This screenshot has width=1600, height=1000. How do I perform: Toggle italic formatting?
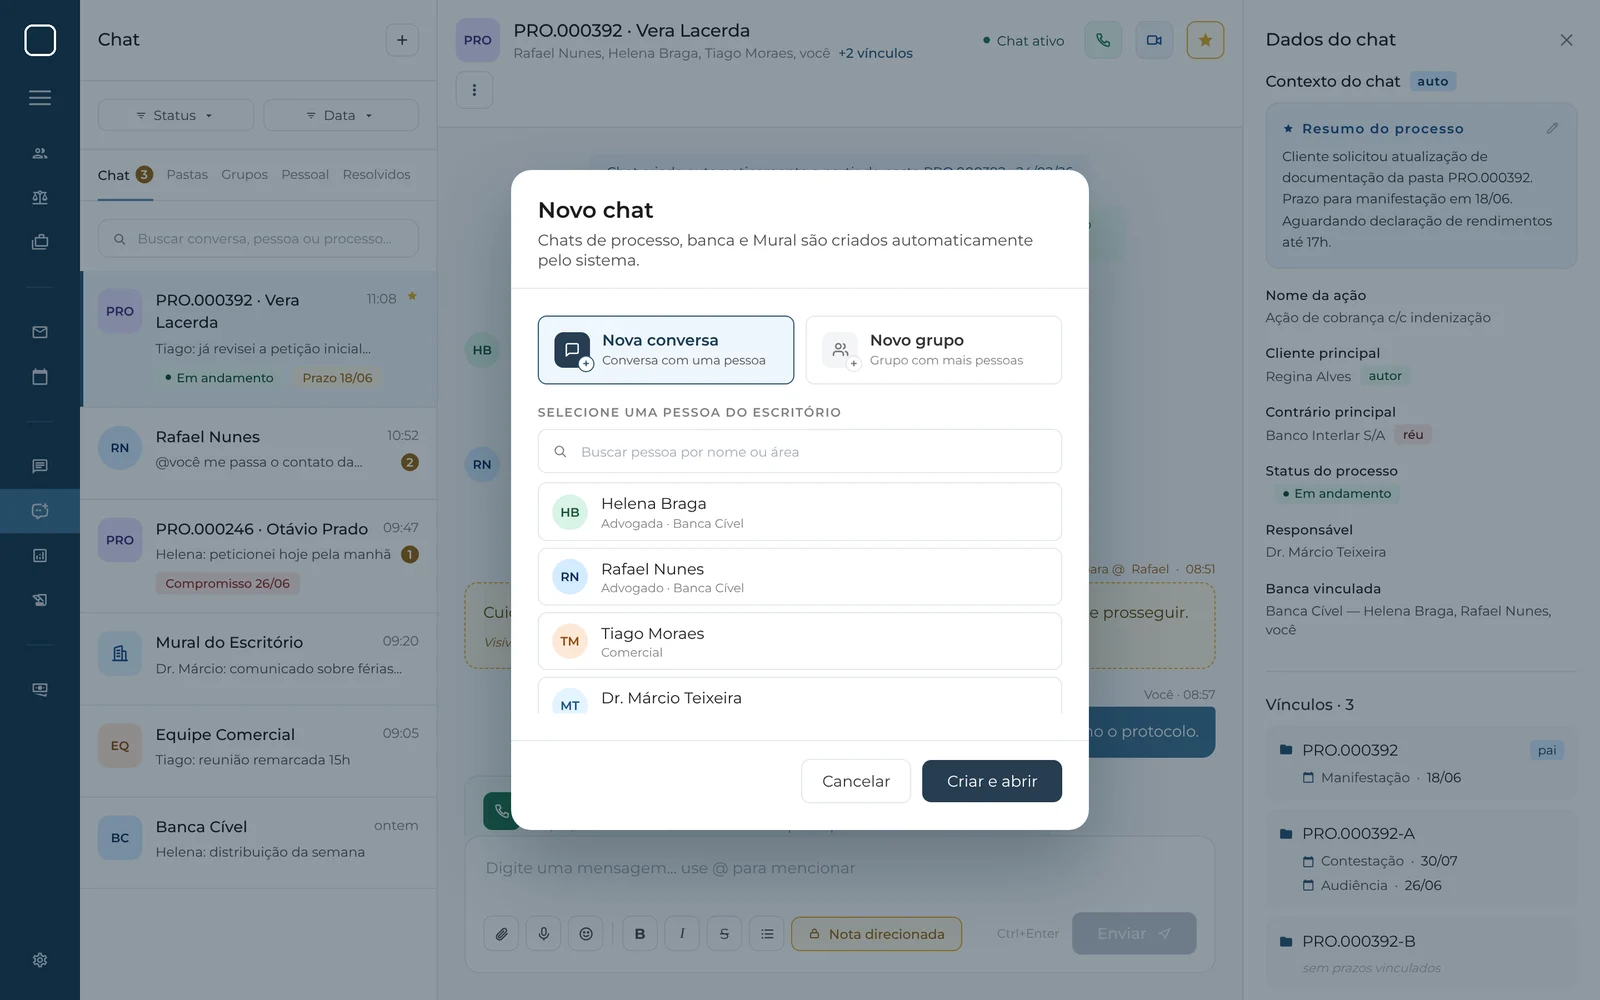682,934
